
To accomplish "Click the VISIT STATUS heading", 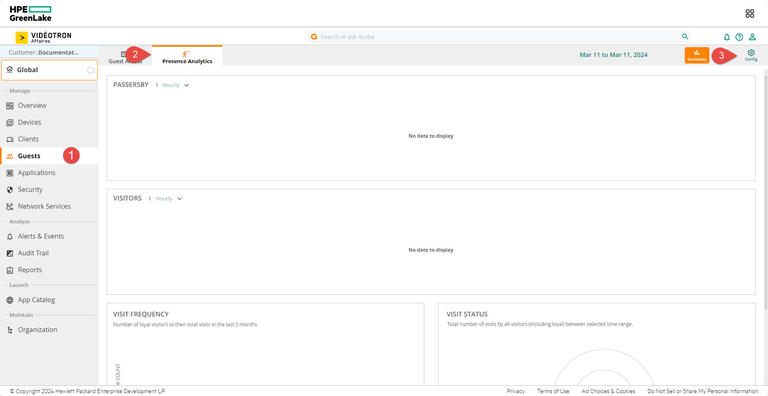I will click(467, 314).
